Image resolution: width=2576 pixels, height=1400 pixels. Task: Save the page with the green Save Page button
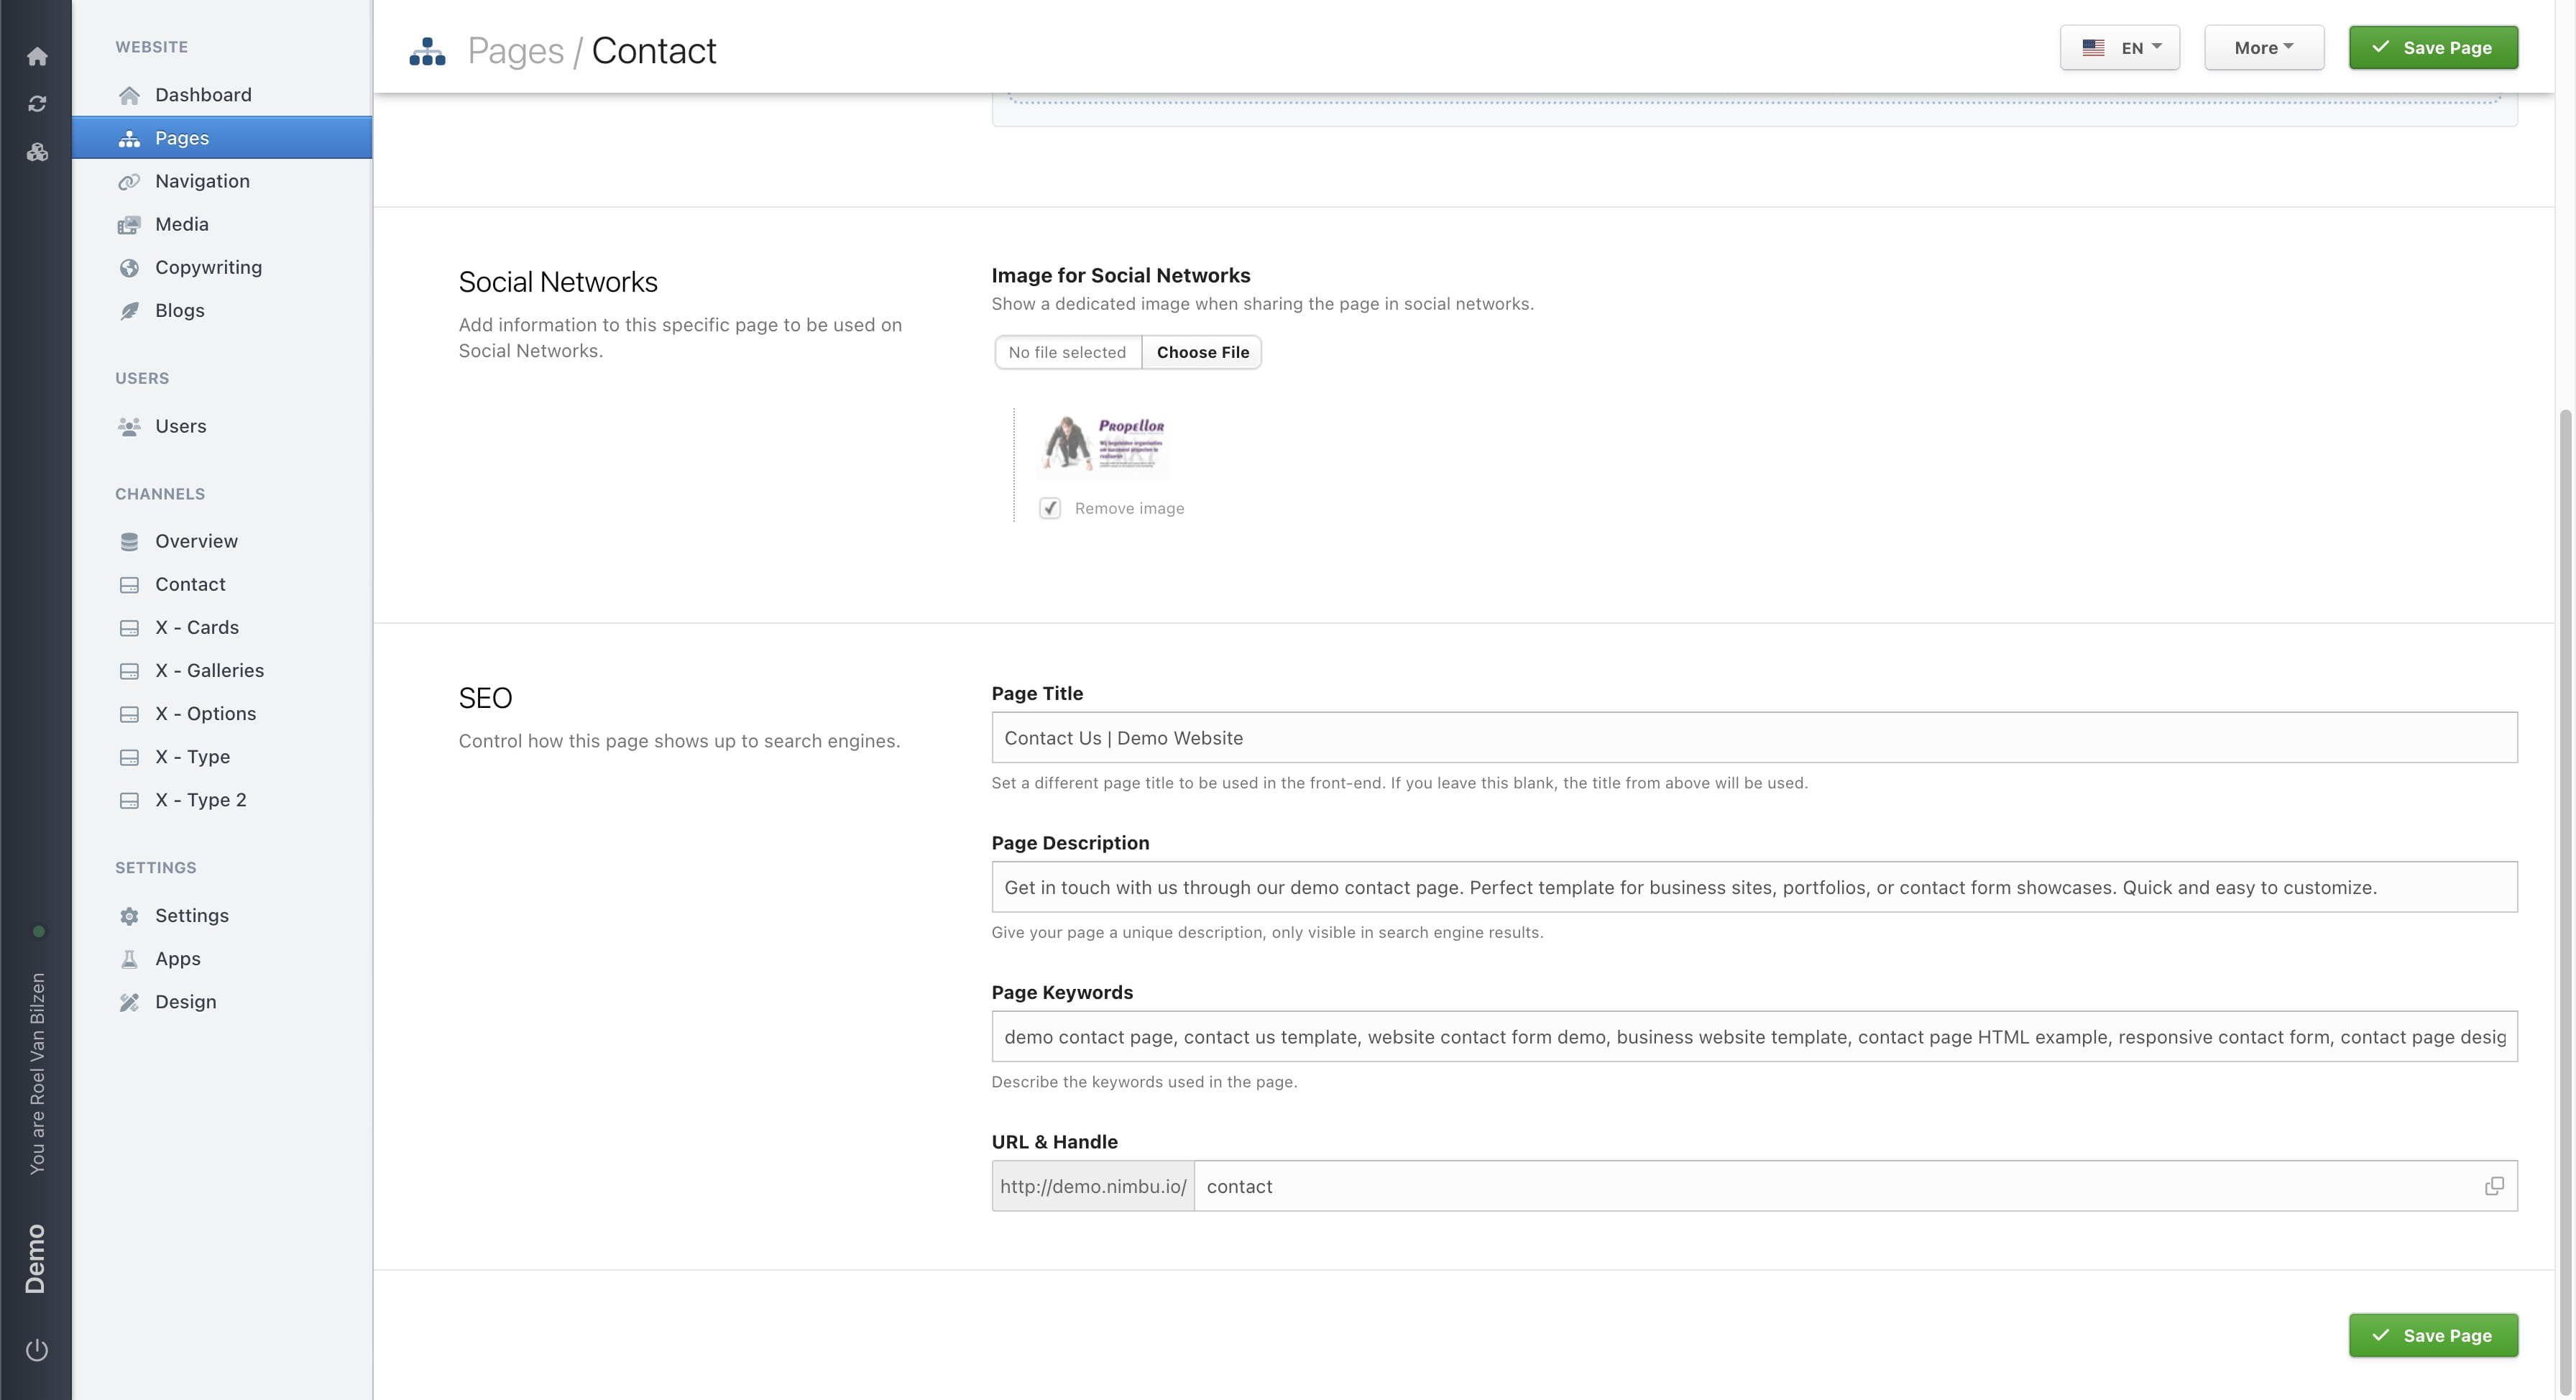2433,47
